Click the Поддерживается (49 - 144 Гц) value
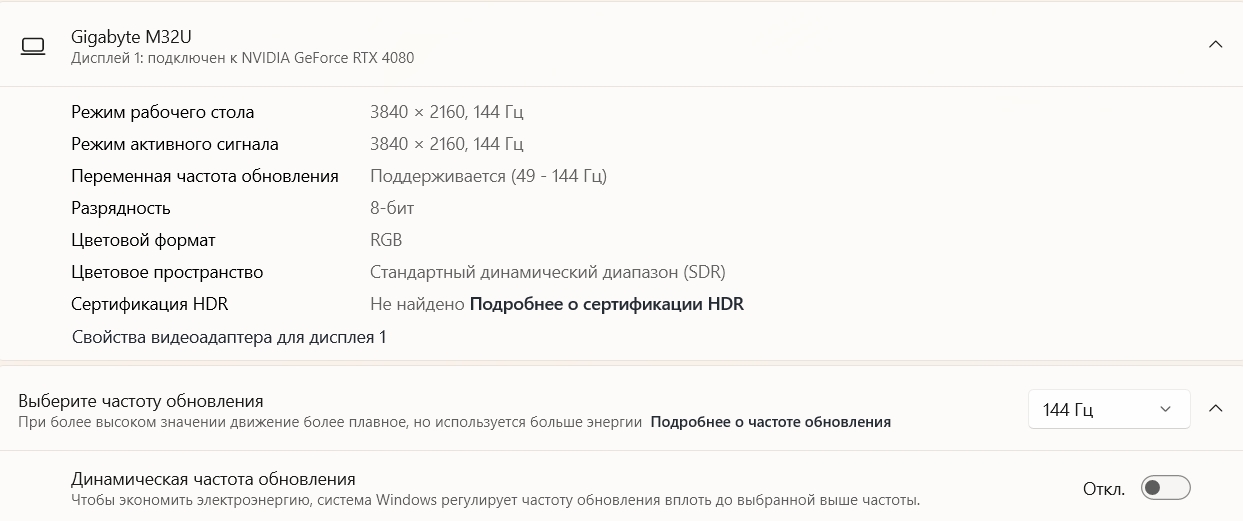Screen dimensions: 1243x521 point(488,176)
